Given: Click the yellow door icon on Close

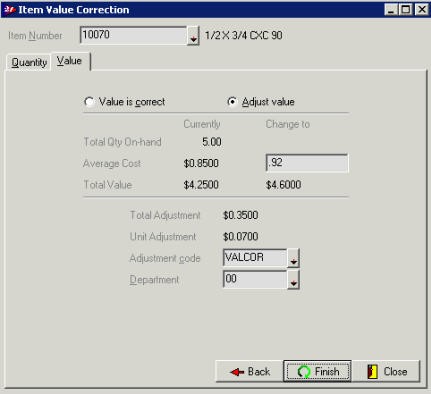Looking at the screenshot, I should point(373,372).
